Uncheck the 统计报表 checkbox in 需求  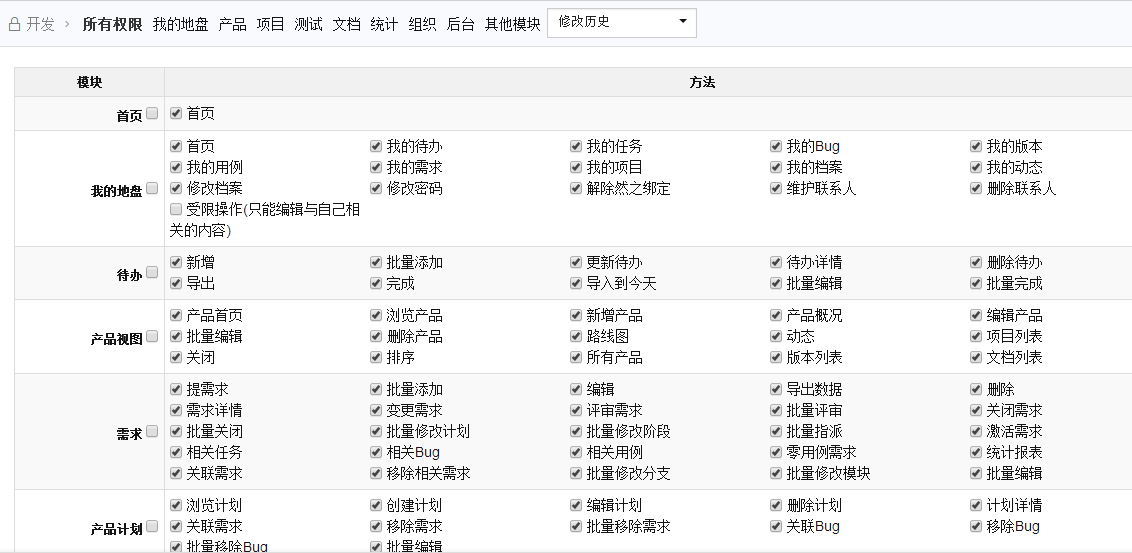click(976, 452)
